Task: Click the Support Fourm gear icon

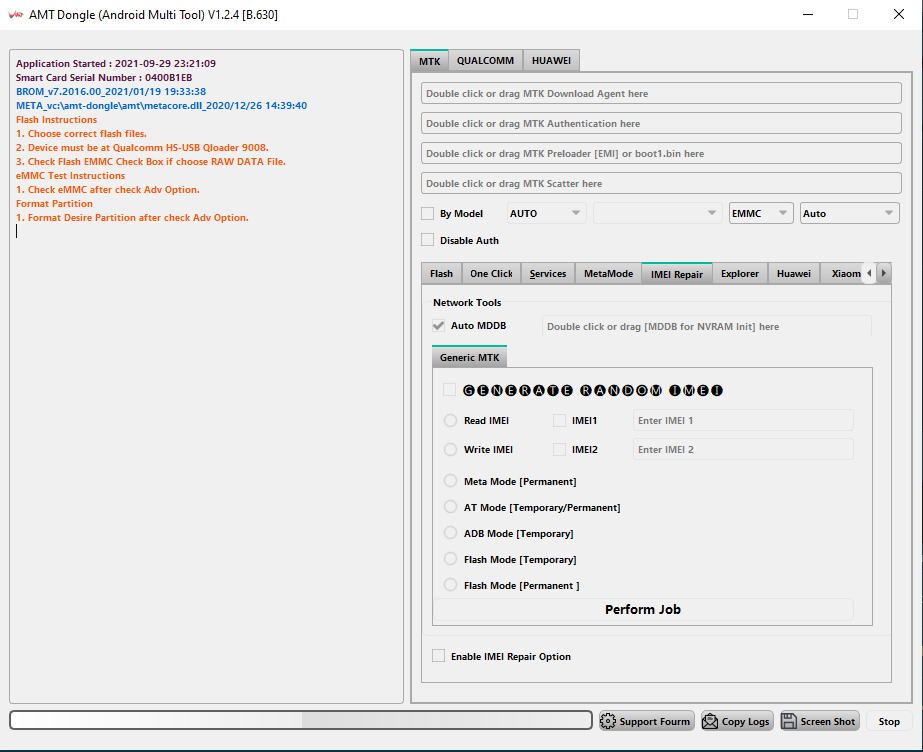Action: pyautogui.click(x=608, y=721)
